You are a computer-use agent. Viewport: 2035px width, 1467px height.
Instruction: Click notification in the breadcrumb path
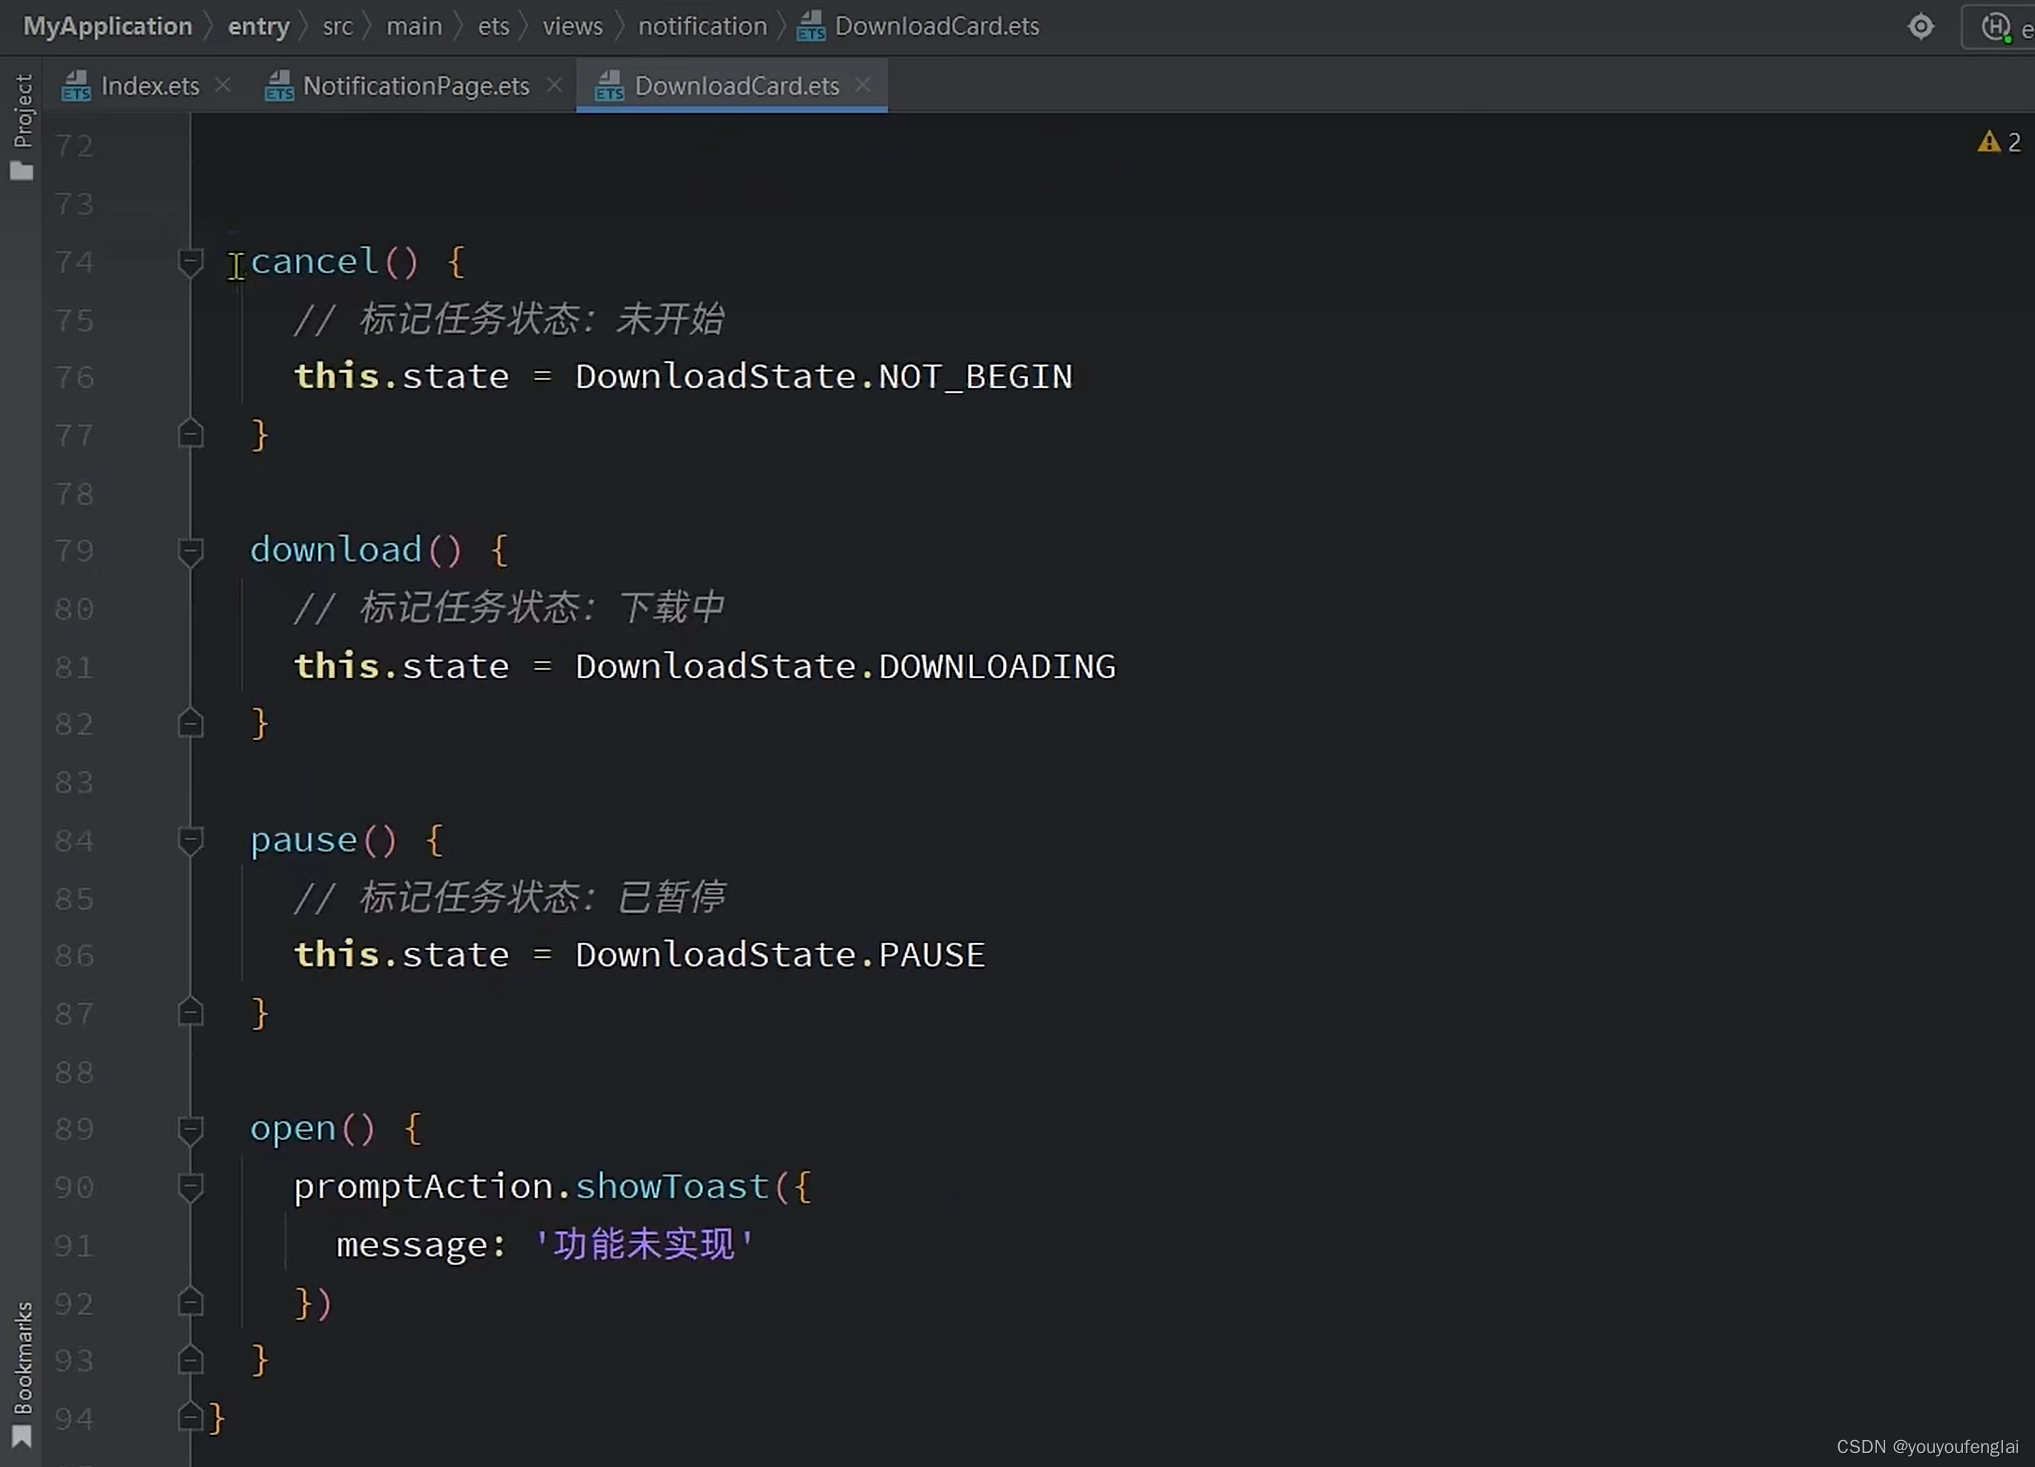(702, 26)
